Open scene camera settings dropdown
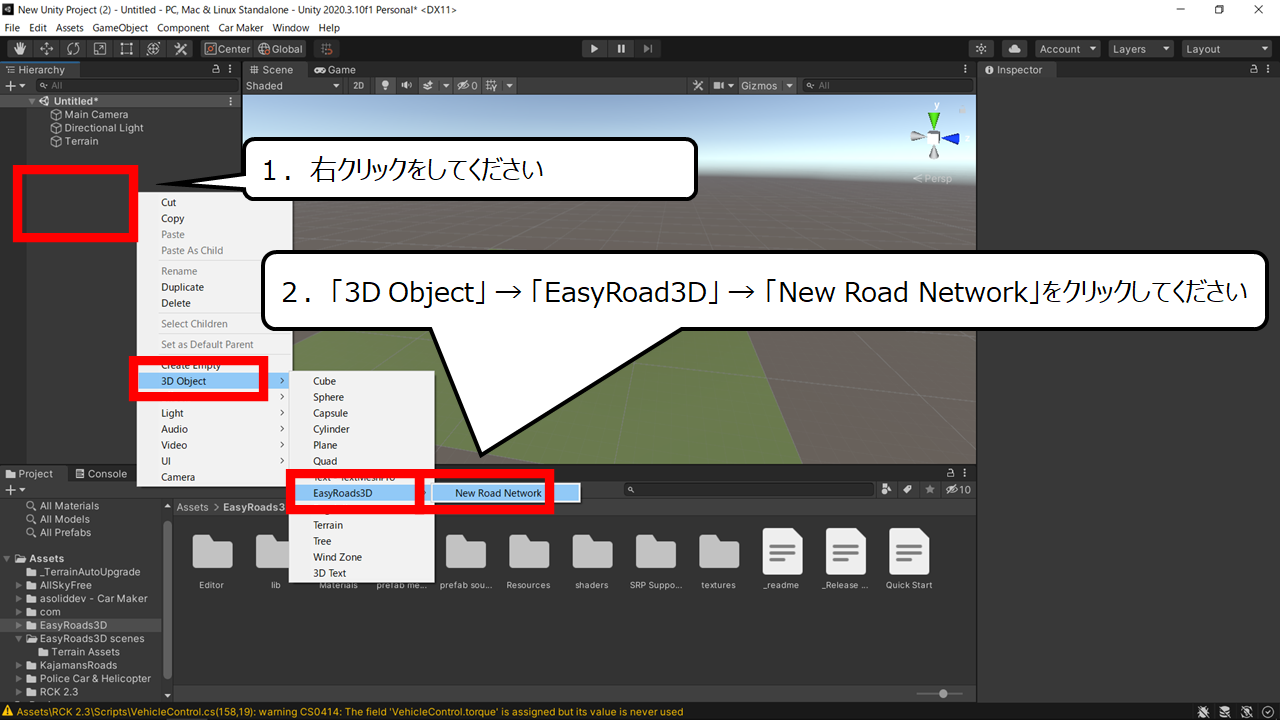The image size is (1280, 720). 723,86
